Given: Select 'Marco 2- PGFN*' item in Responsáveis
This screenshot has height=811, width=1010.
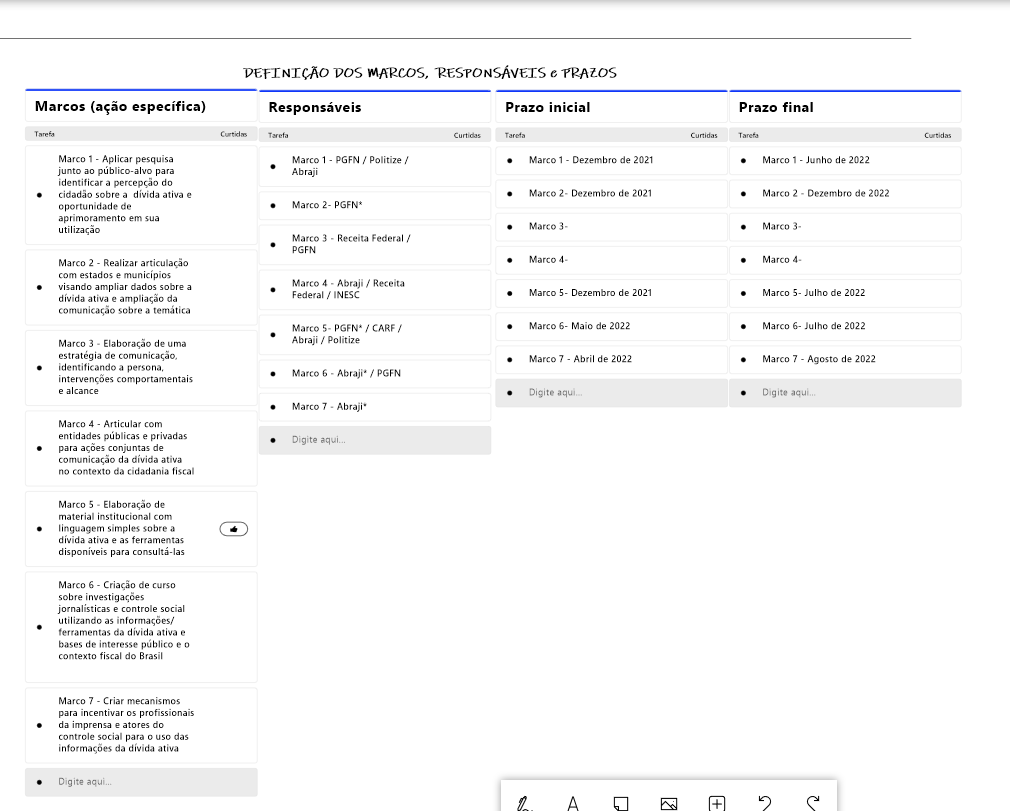Looking at the screenshot, I should [x=327, y=205].
